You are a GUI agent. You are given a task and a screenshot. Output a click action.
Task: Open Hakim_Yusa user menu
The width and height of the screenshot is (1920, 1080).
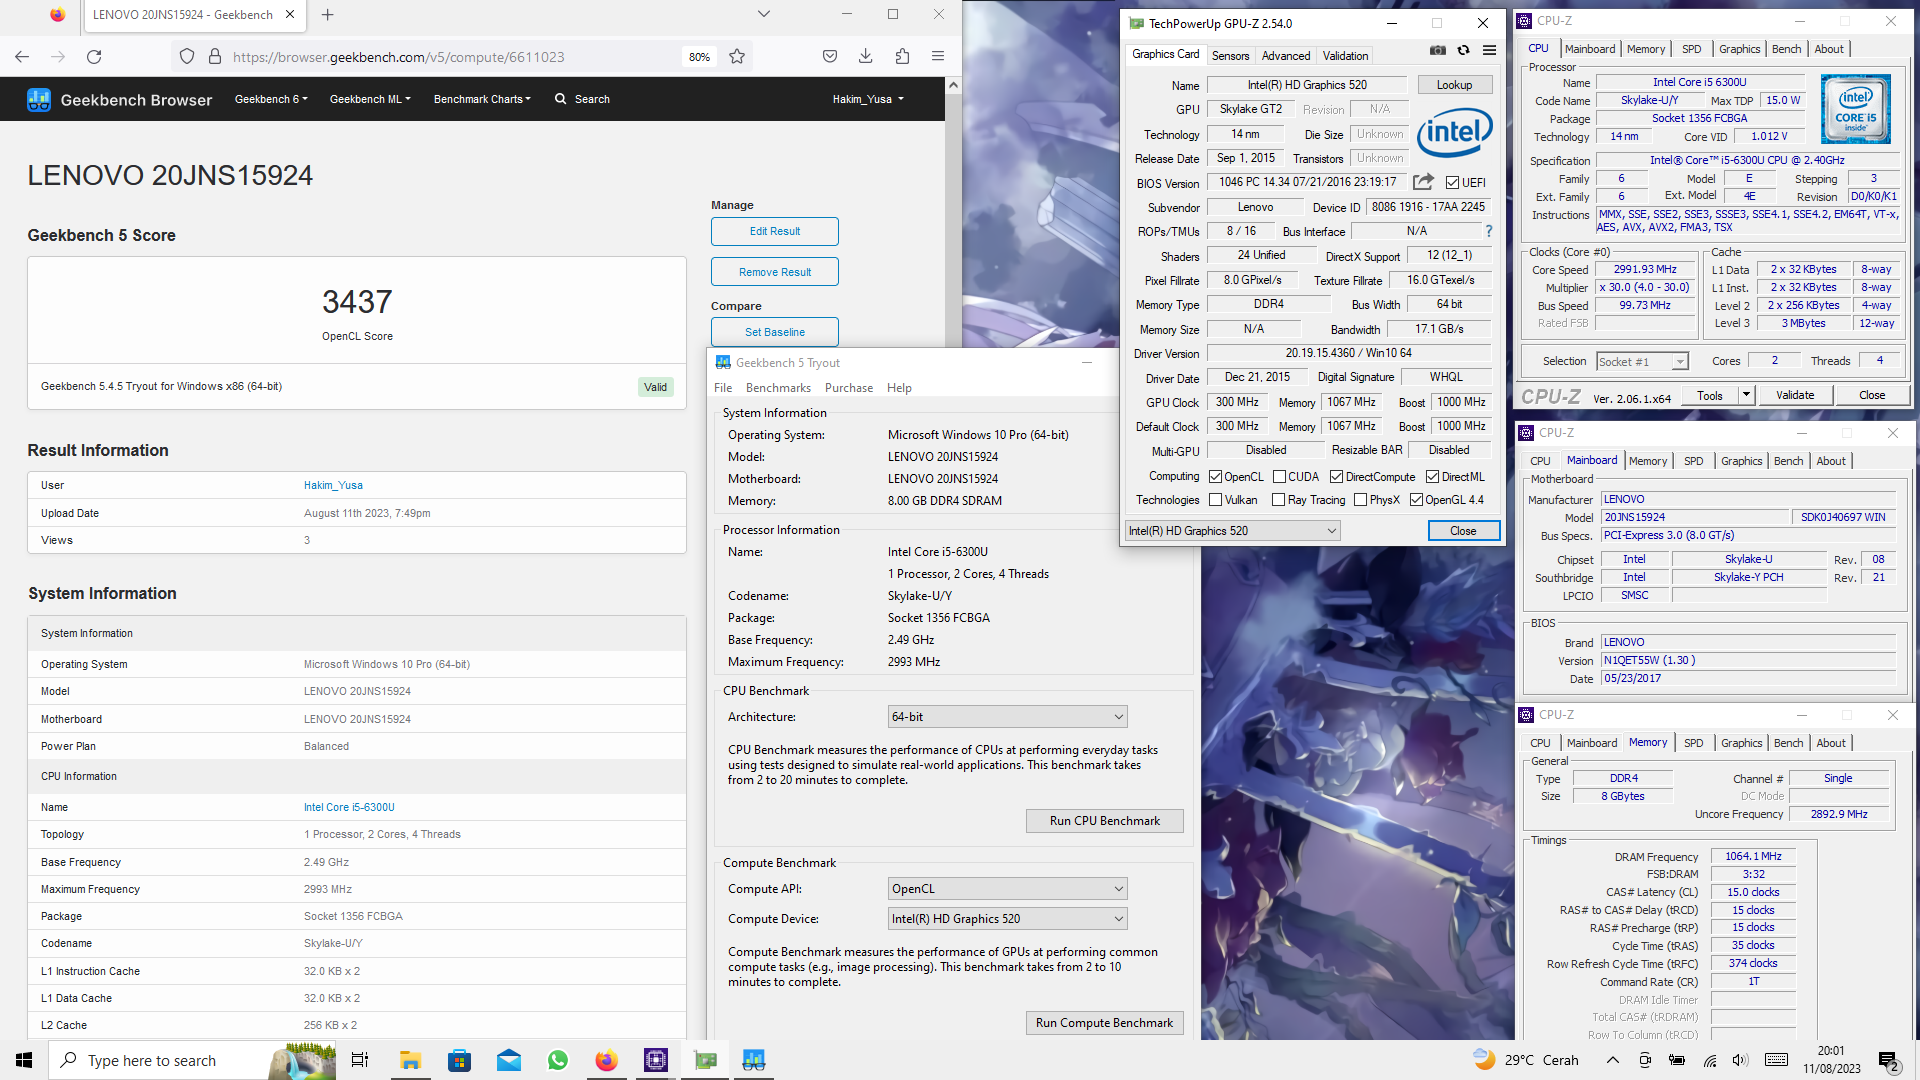pos(868,99)
